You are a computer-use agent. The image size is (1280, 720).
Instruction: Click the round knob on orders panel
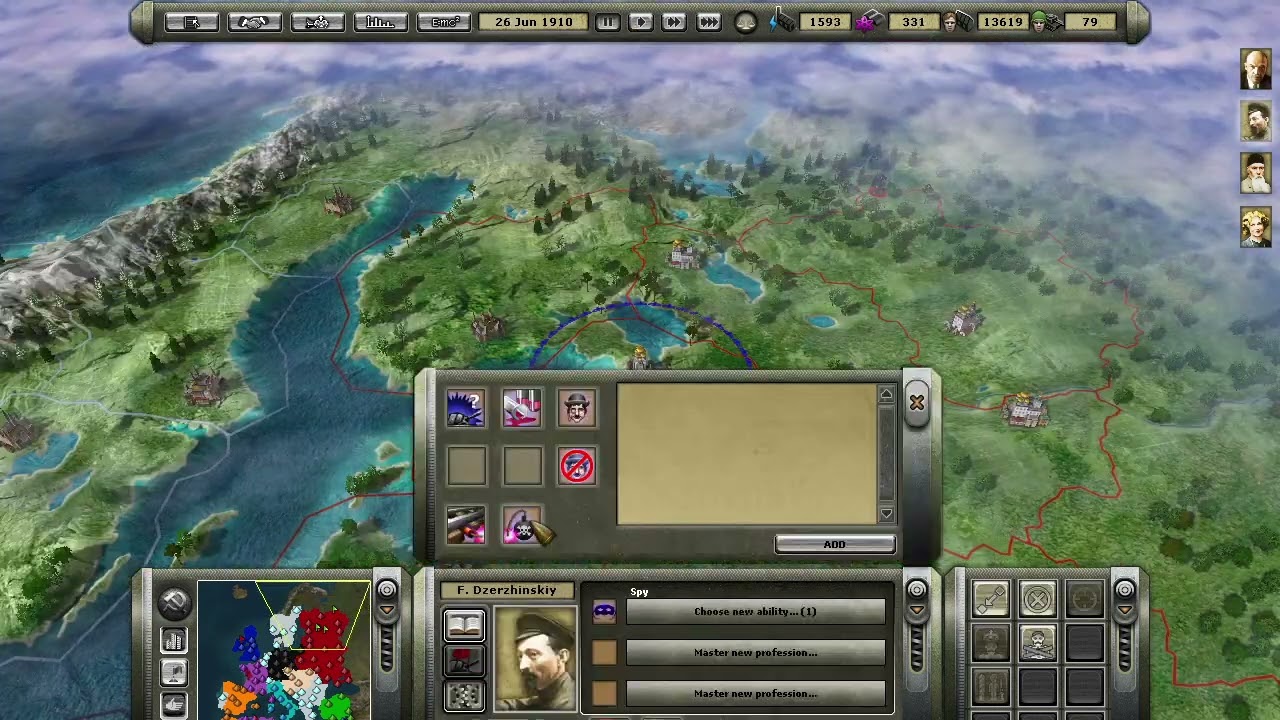[x=1125, y=590]
